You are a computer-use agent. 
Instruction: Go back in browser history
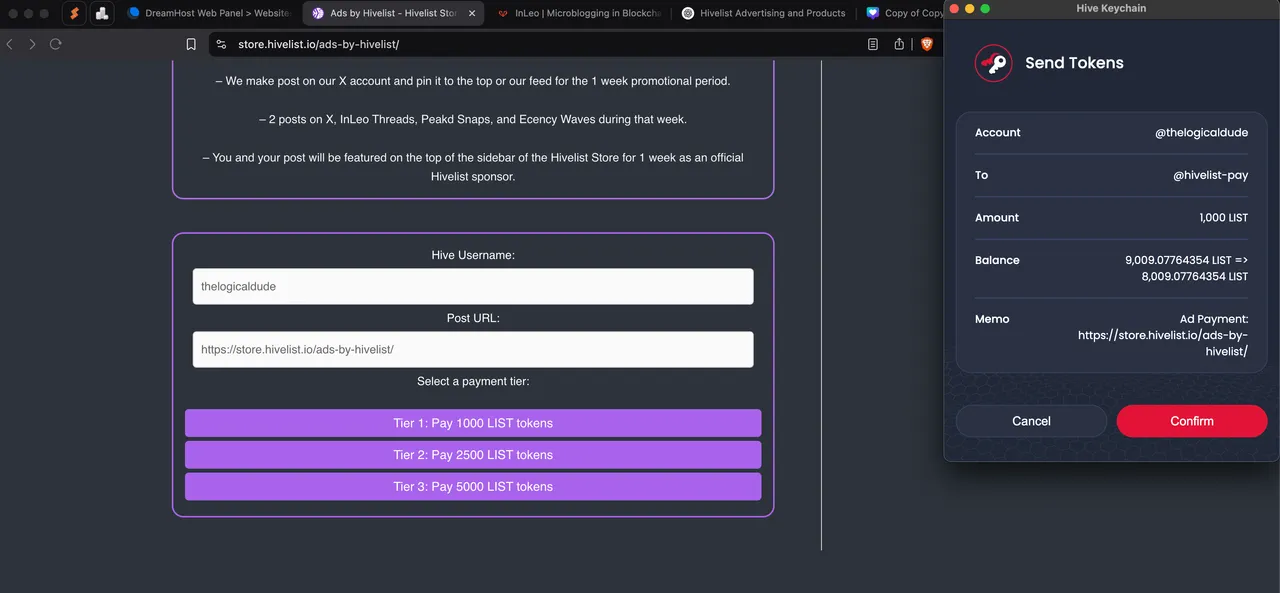tap(10, 44)
